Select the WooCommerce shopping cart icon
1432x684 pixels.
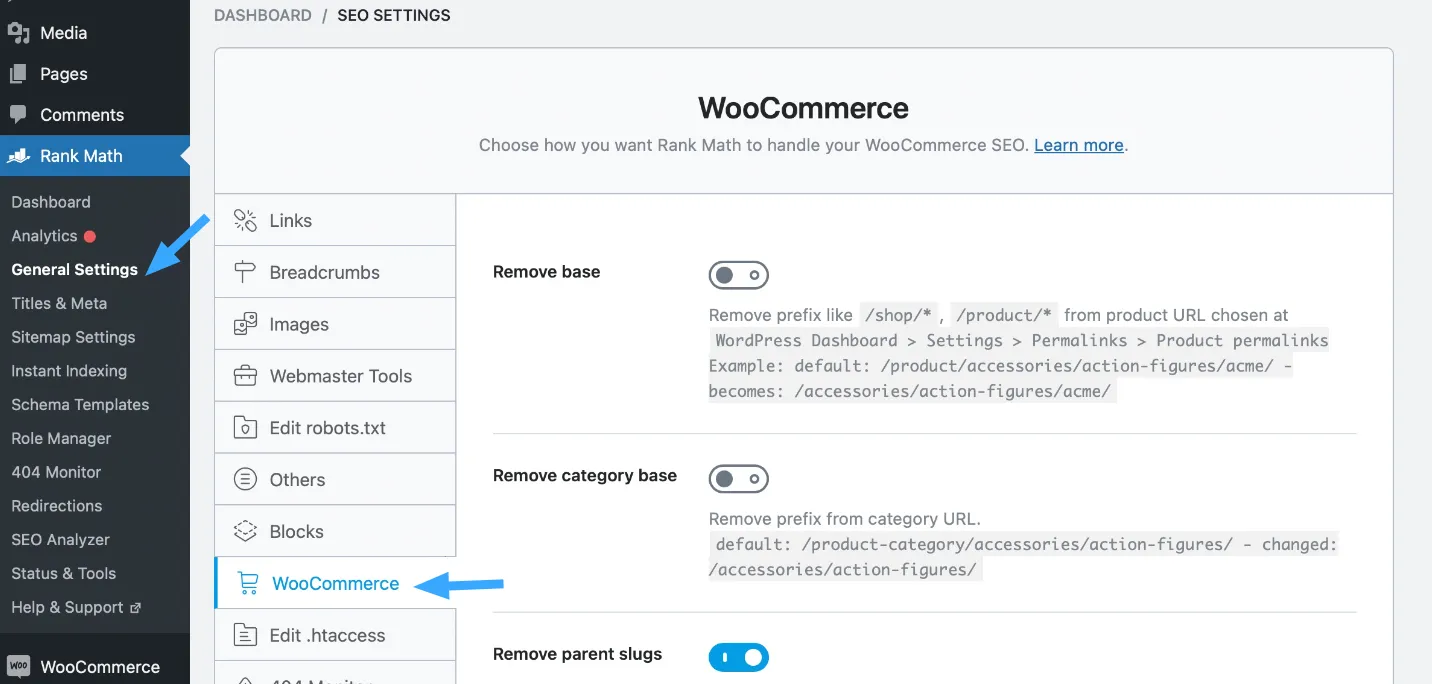pyautogui.click(x=246, y=583)
